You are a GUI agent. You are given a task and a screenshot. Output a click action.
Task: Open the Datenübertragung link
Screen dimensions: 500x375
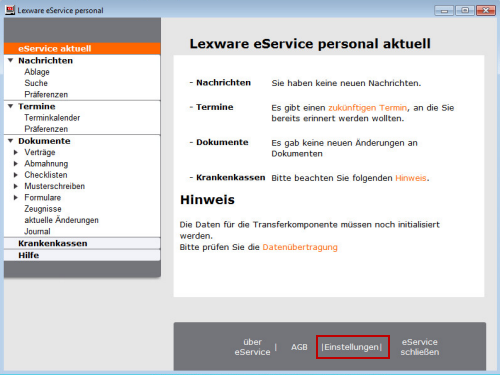tap(300, 247)
